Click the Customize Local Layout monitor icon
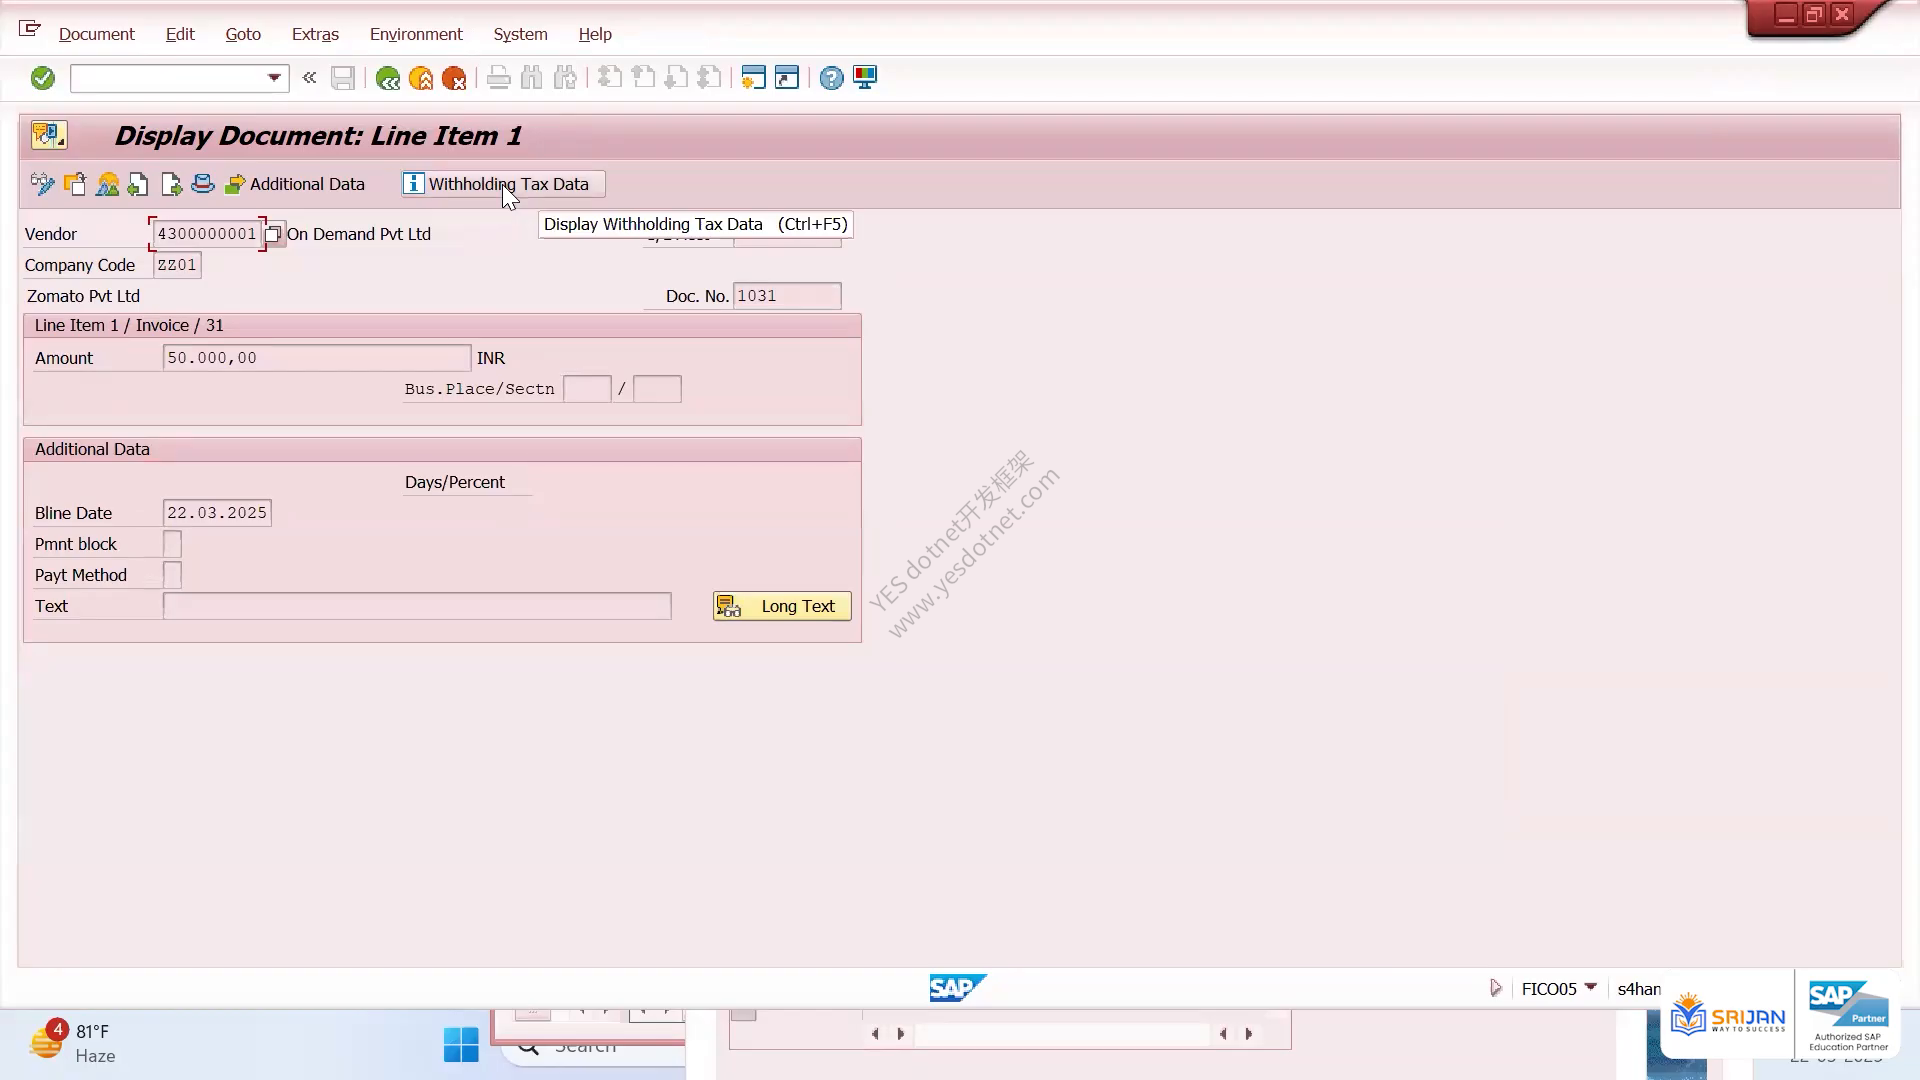The image size is (1920, 1080). click(865, 78)
